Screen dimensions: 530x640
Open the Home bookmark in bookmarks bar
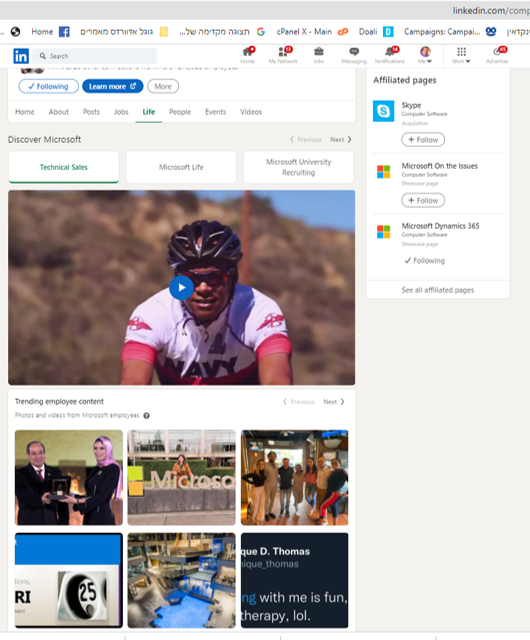click(x=42, y=32)
